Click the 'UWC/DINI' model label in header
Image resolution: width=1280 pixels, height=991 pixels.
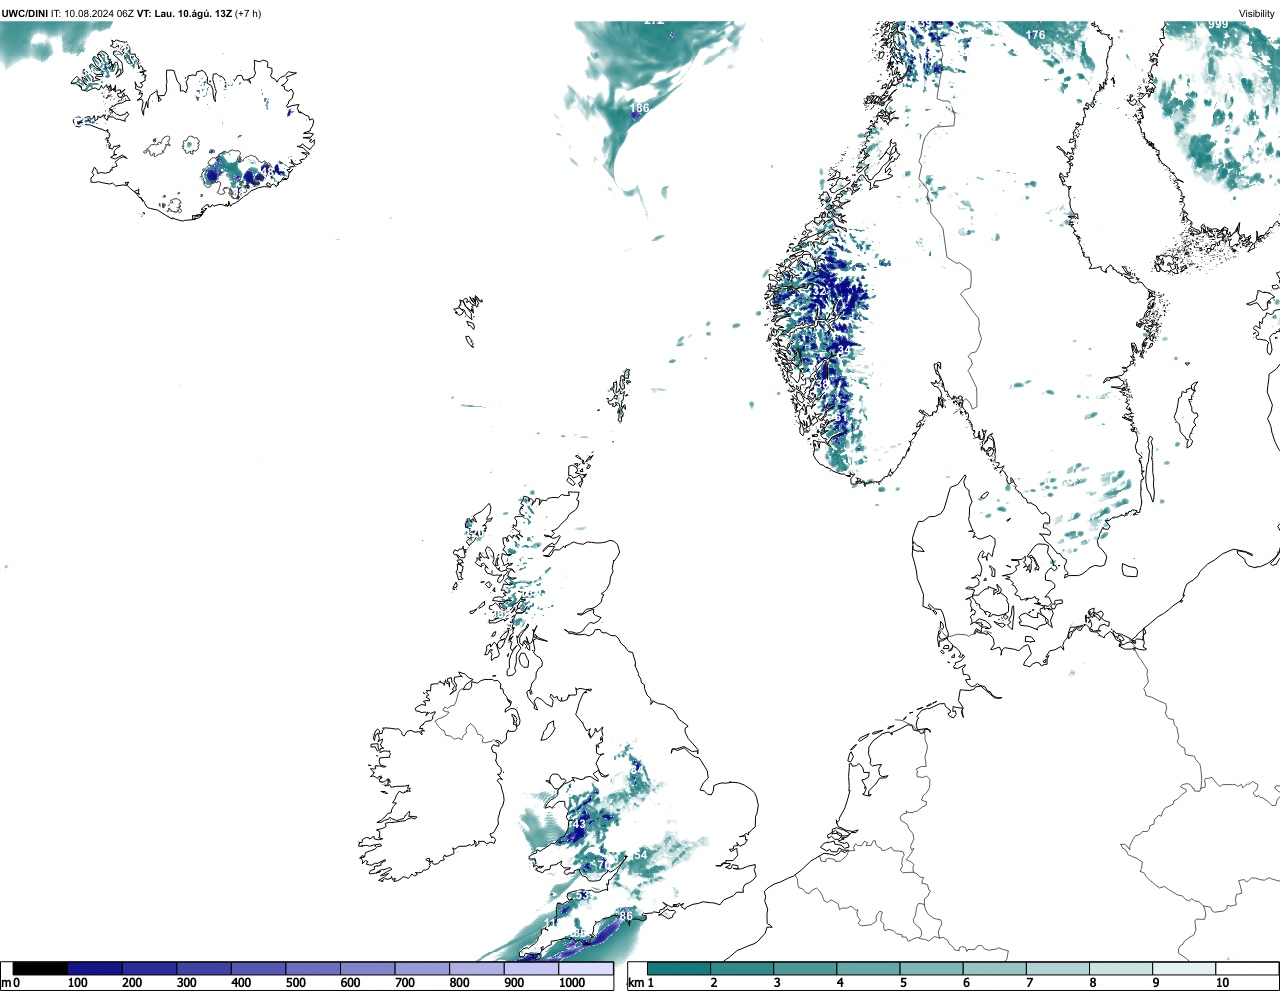point(25,14)
